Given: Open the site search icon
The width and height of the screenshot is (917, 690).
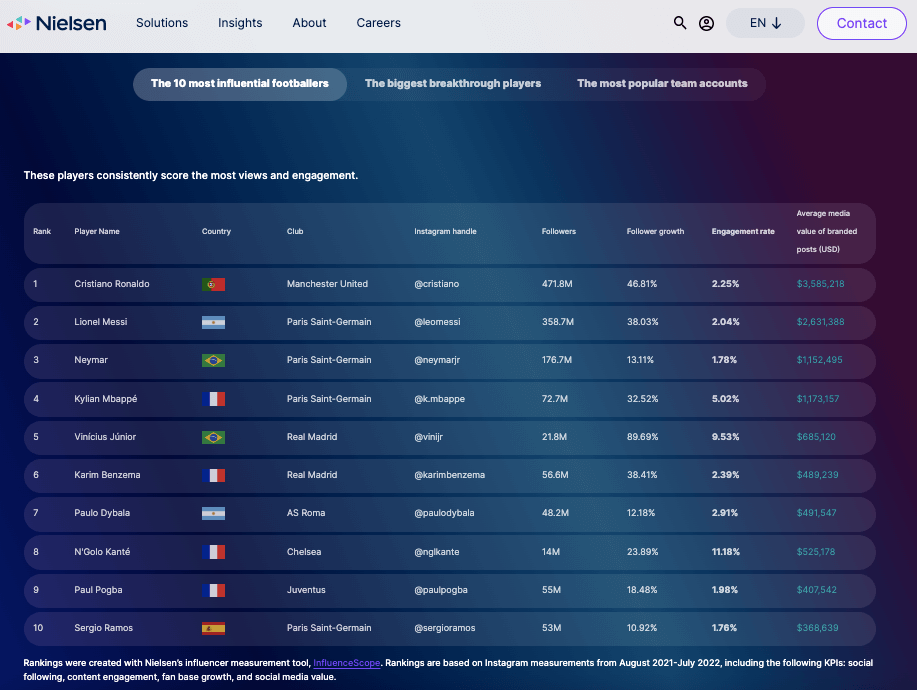Looking at the screenshot, I should click(680, 23).
